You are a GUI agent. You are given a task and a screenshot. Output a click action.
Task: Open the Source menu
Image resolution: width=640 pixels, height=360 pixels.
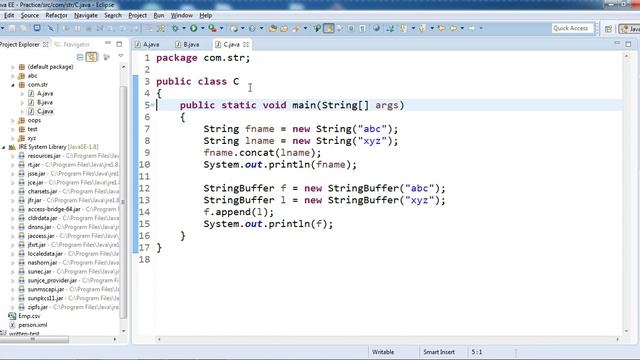coord(30,16)
